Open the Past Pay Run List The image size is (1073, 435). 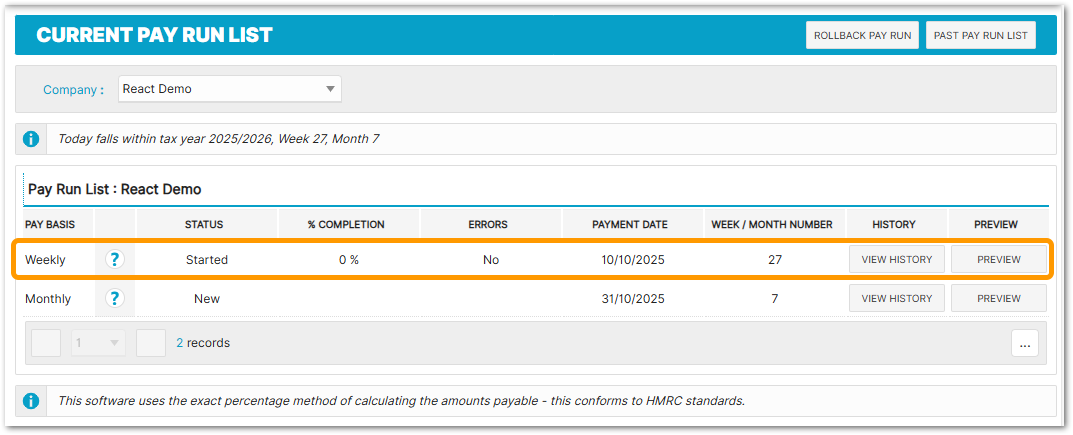(980, 35)
